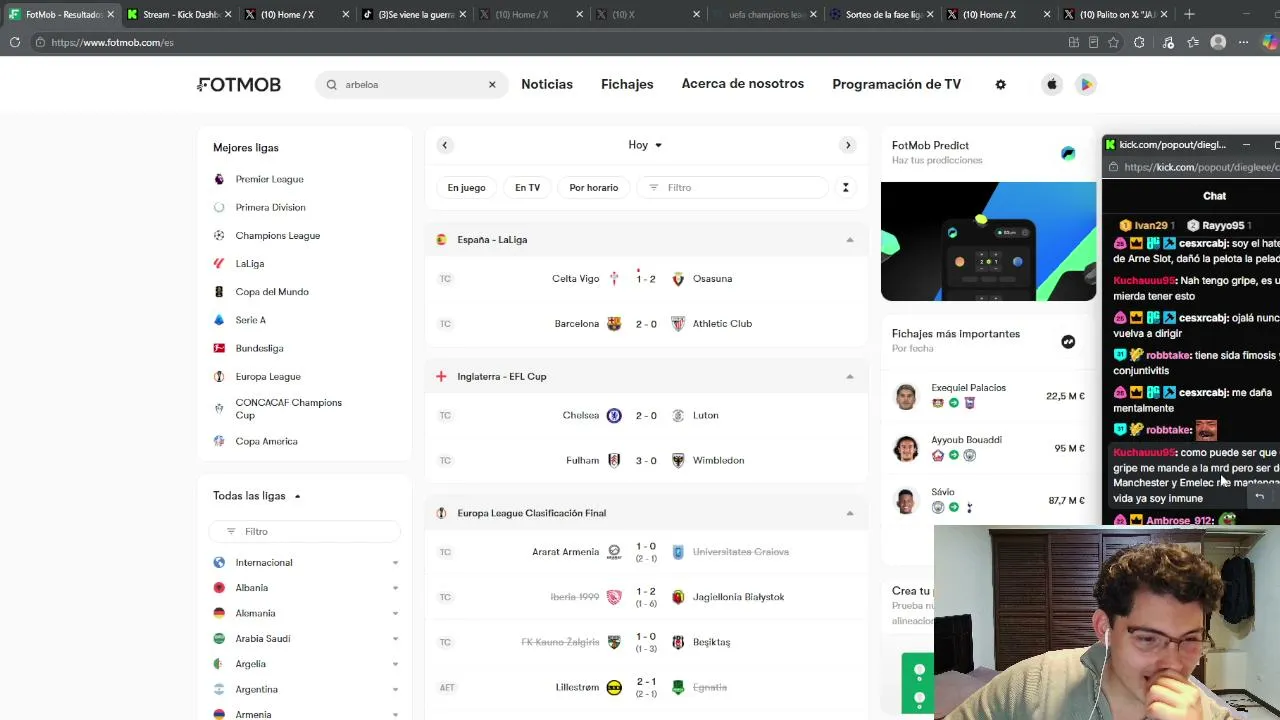Screen dimensions: 1280x720
Task: Click the FotMob Predict logo icon
Action: coord(1068,153)
